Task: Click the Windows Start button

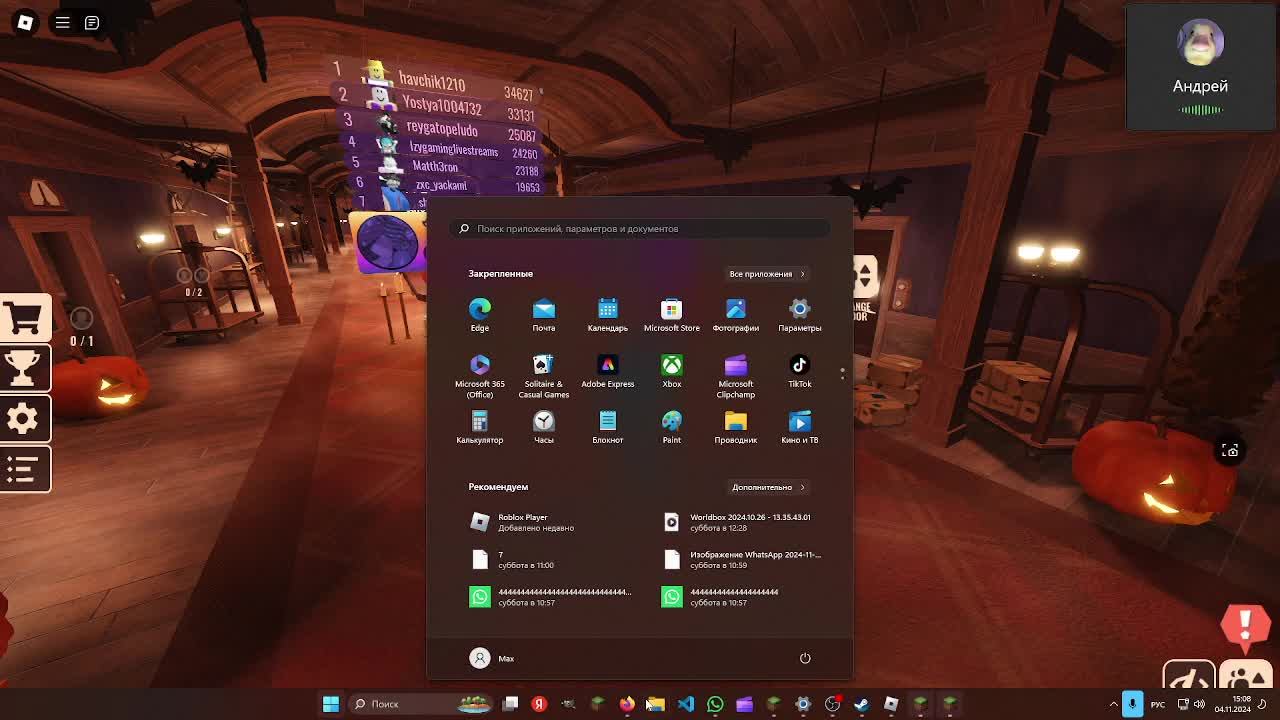Action: pyautogui.click(x=331, y=704)
